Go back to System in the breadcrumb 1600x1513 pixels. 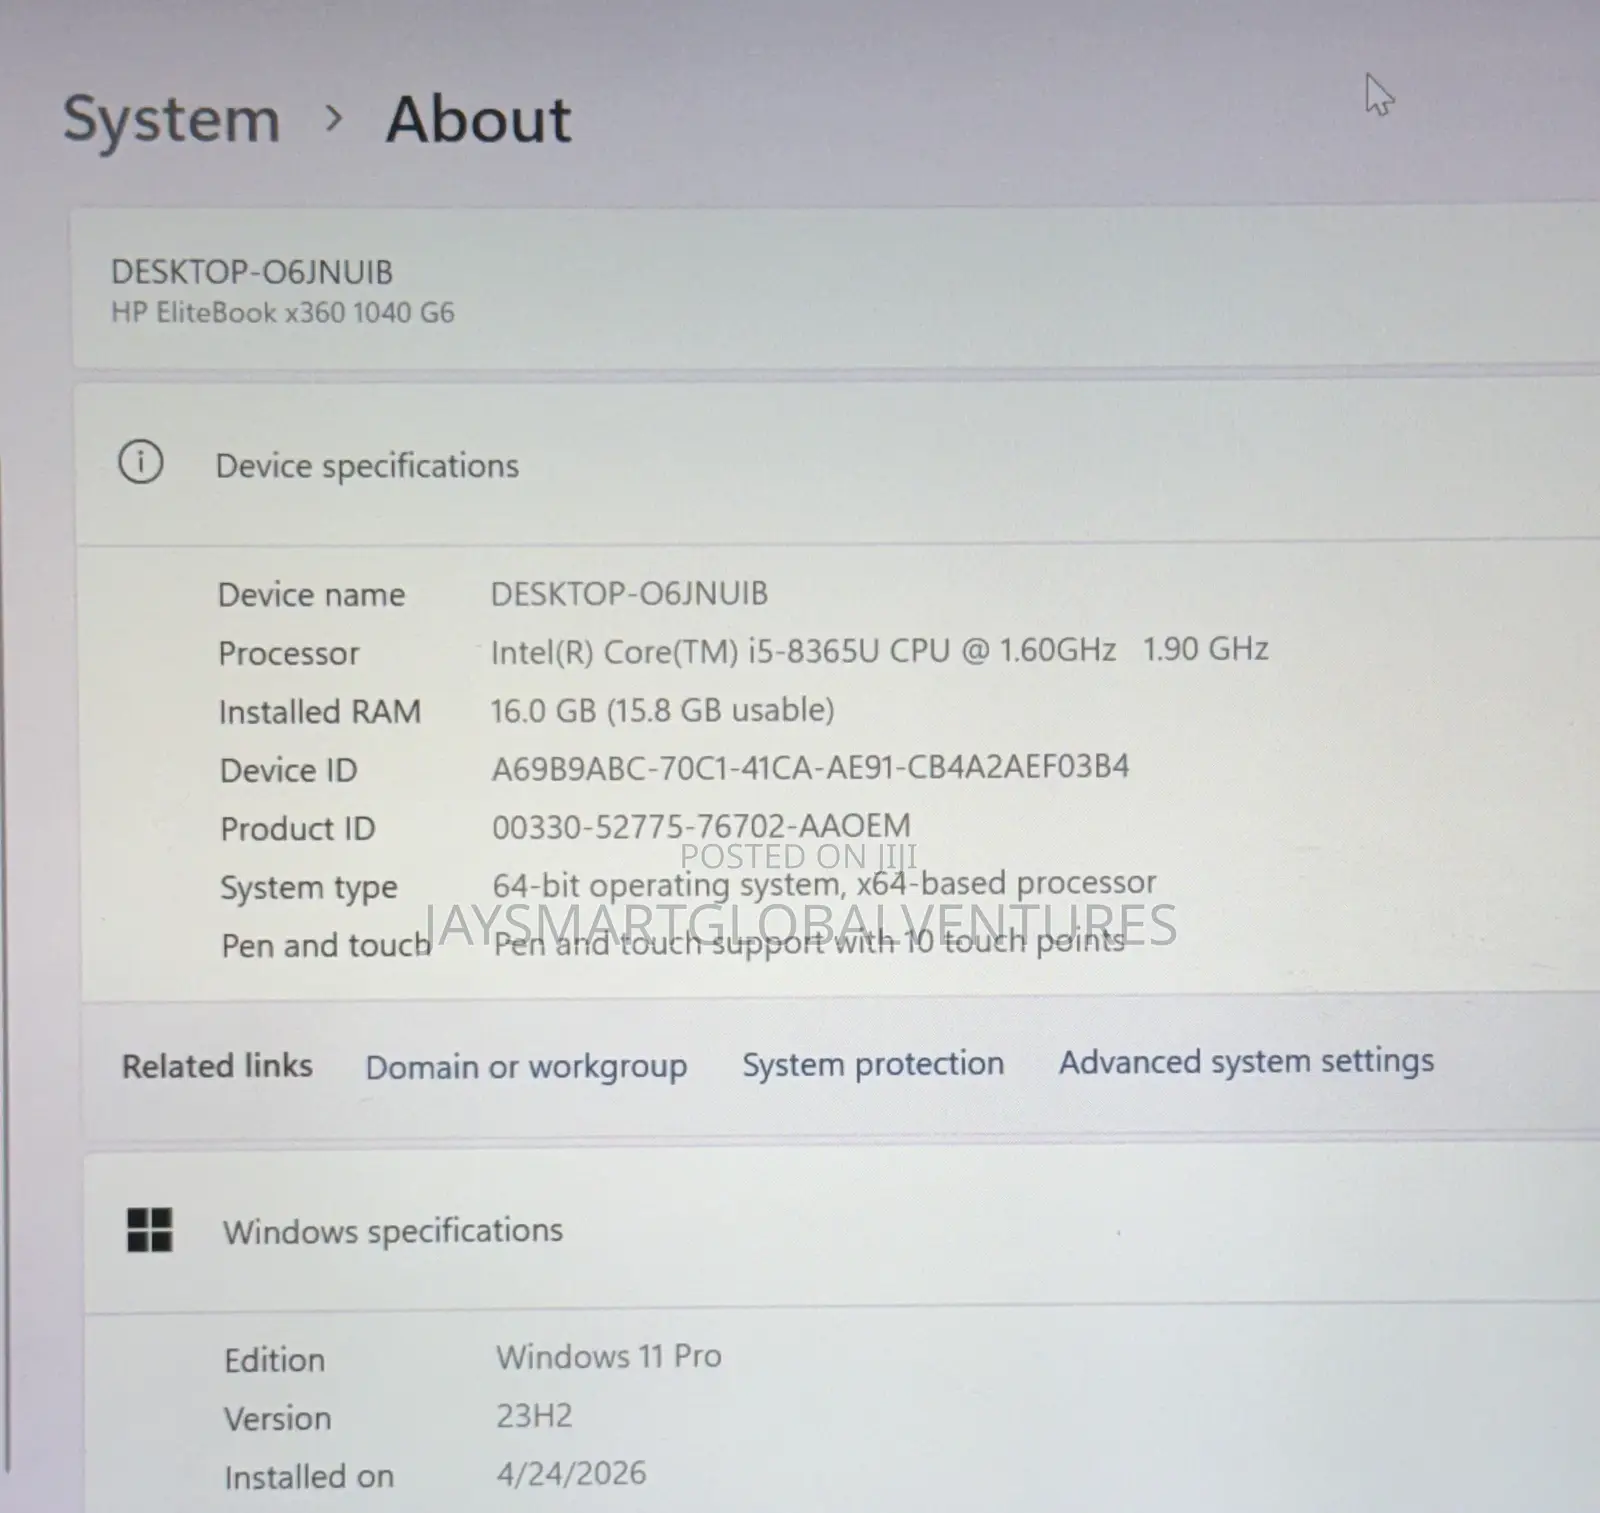pyautogui.click(x=172, y=122)
